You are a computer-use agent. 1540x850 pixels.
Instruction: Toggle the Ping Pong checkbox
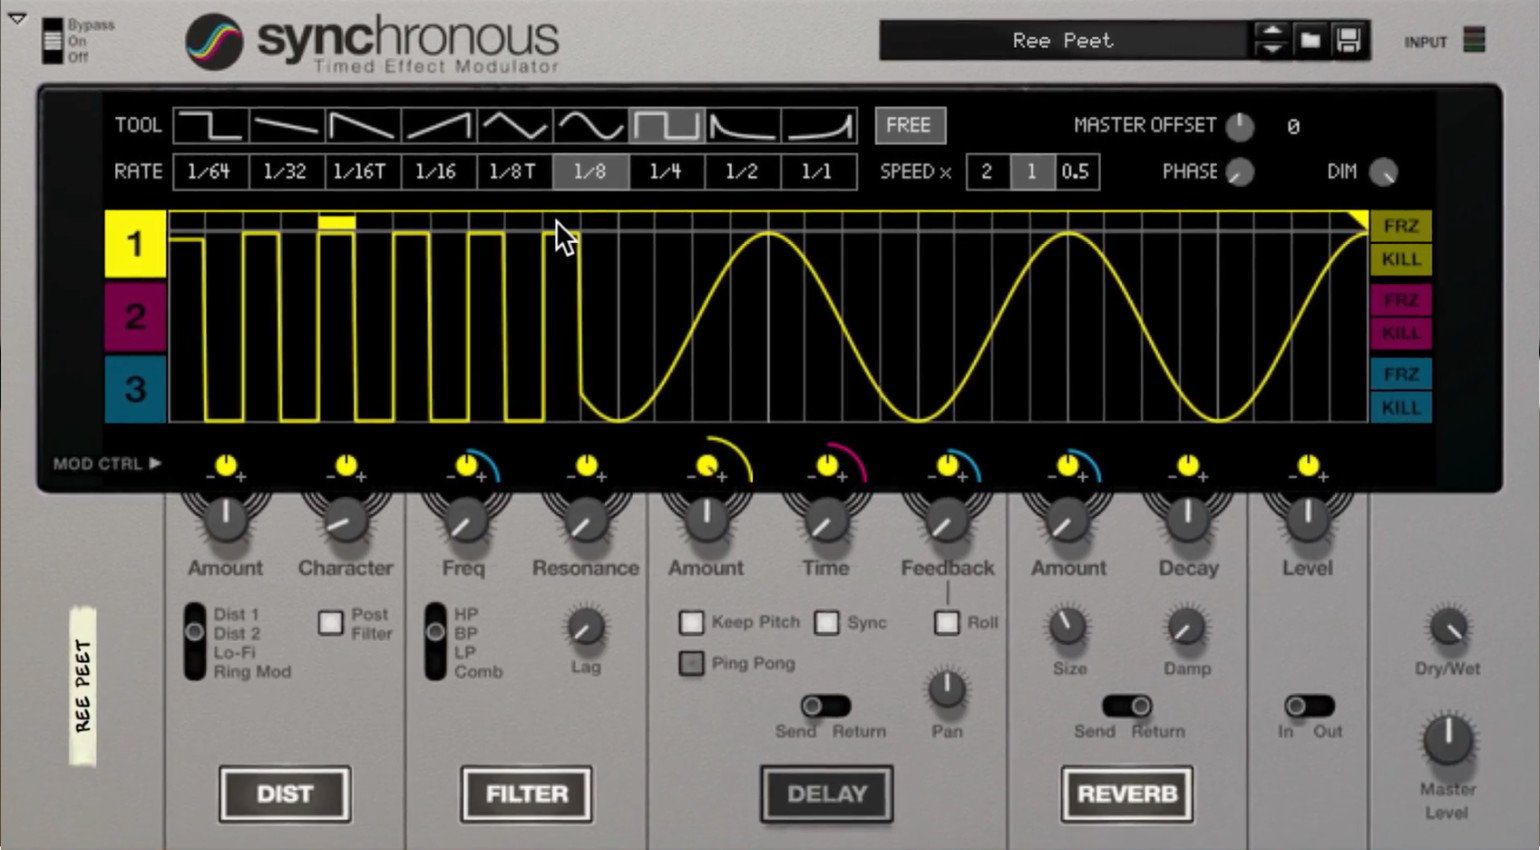pyautogui.click(x=691, y=663)
